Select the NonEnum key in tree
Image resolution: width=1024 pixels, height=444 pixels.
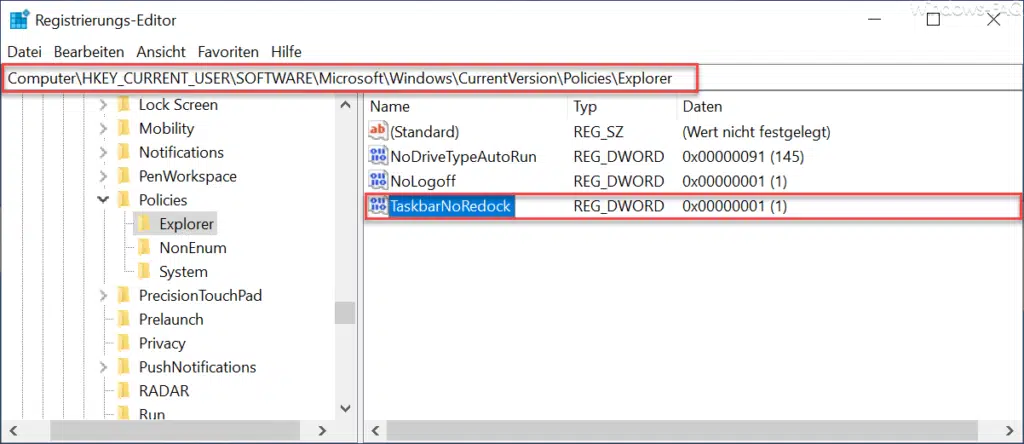(192, 248)
